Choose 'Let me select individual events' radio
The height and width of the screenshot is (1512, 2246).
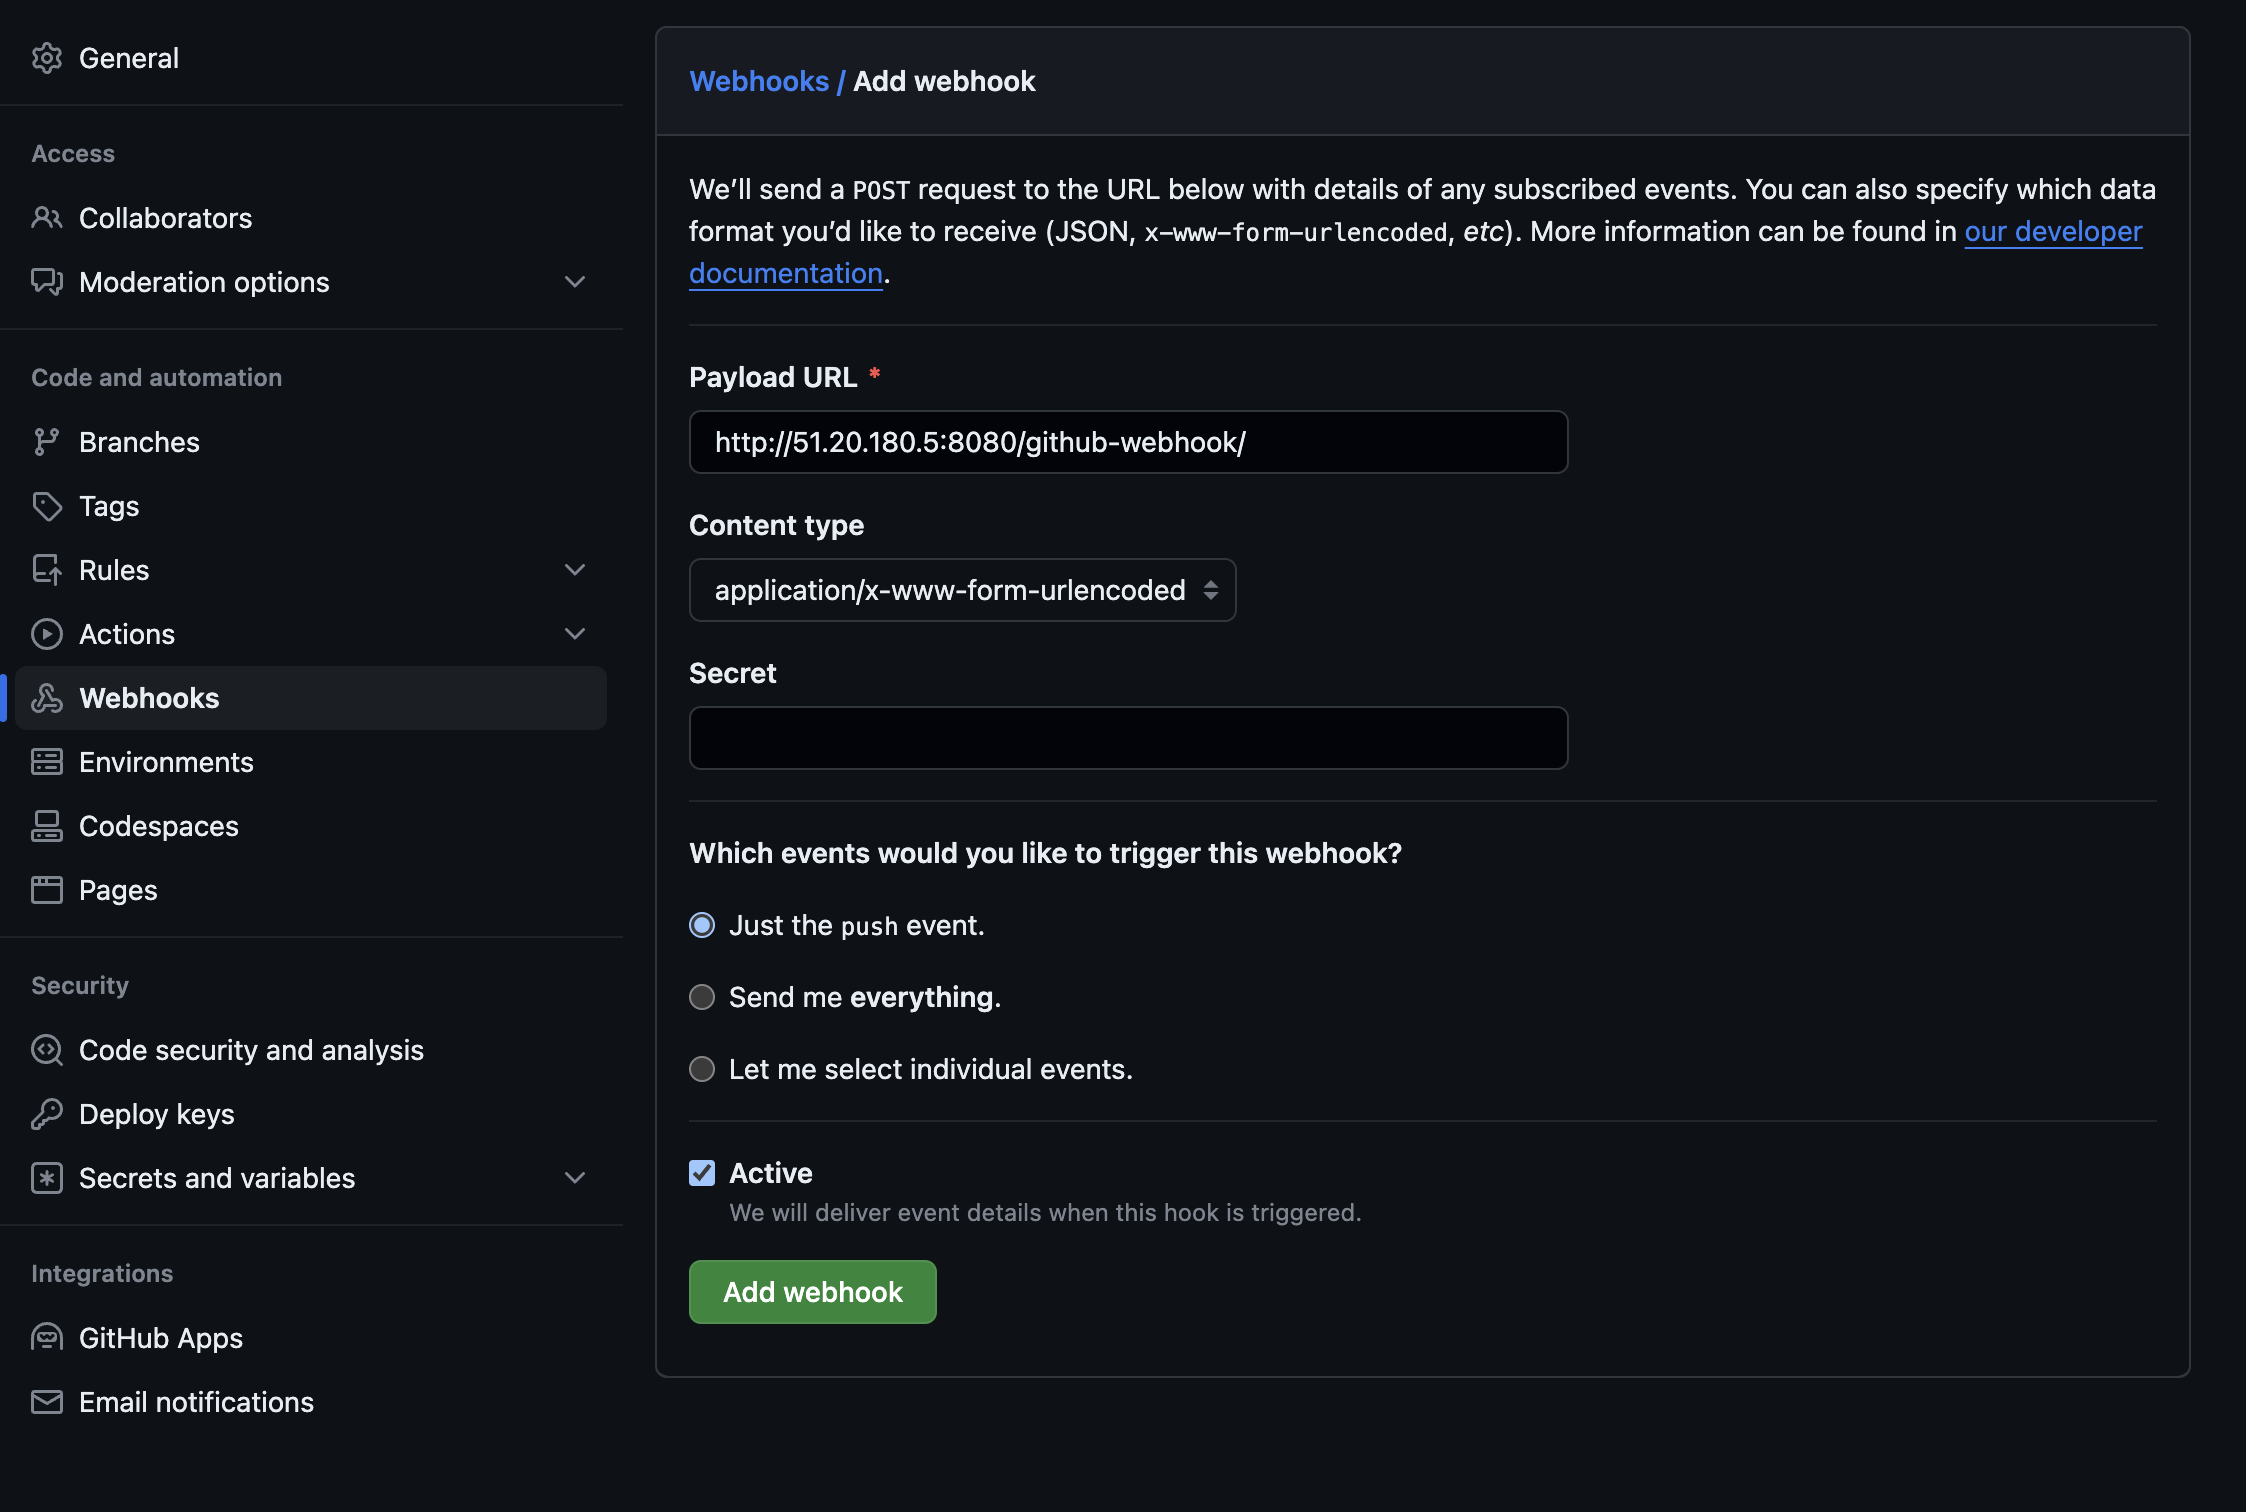(702, 1069)
